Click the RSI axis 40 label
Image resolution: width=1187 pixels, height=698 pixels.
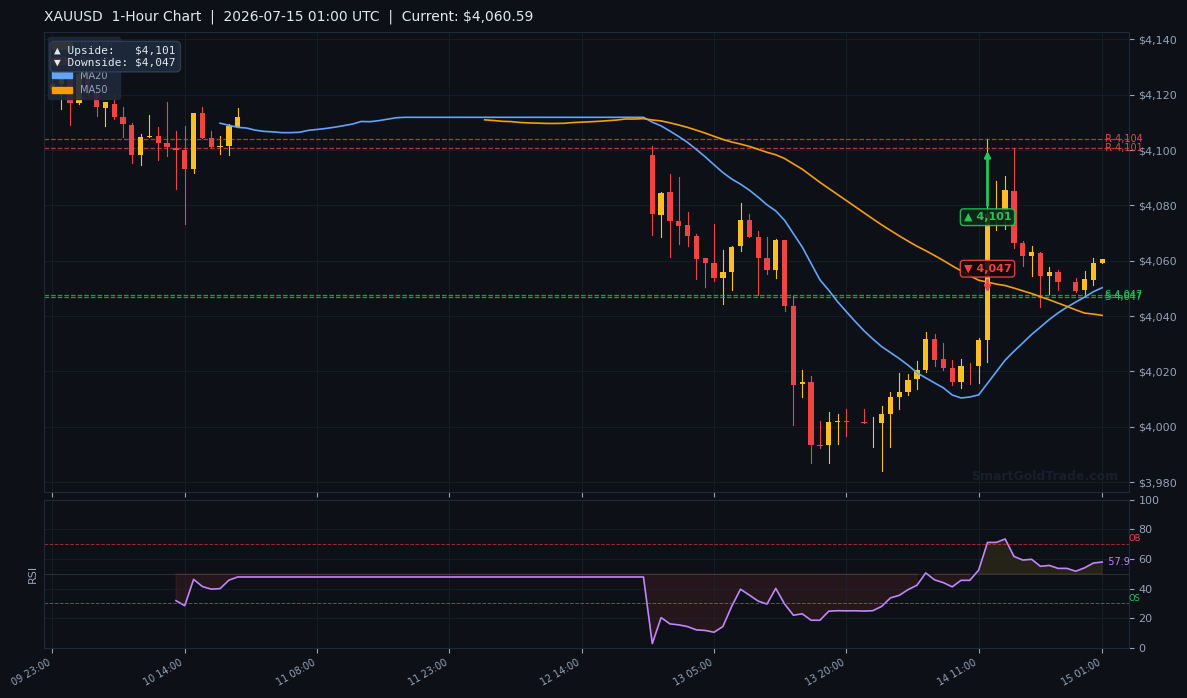point(1145,590)
